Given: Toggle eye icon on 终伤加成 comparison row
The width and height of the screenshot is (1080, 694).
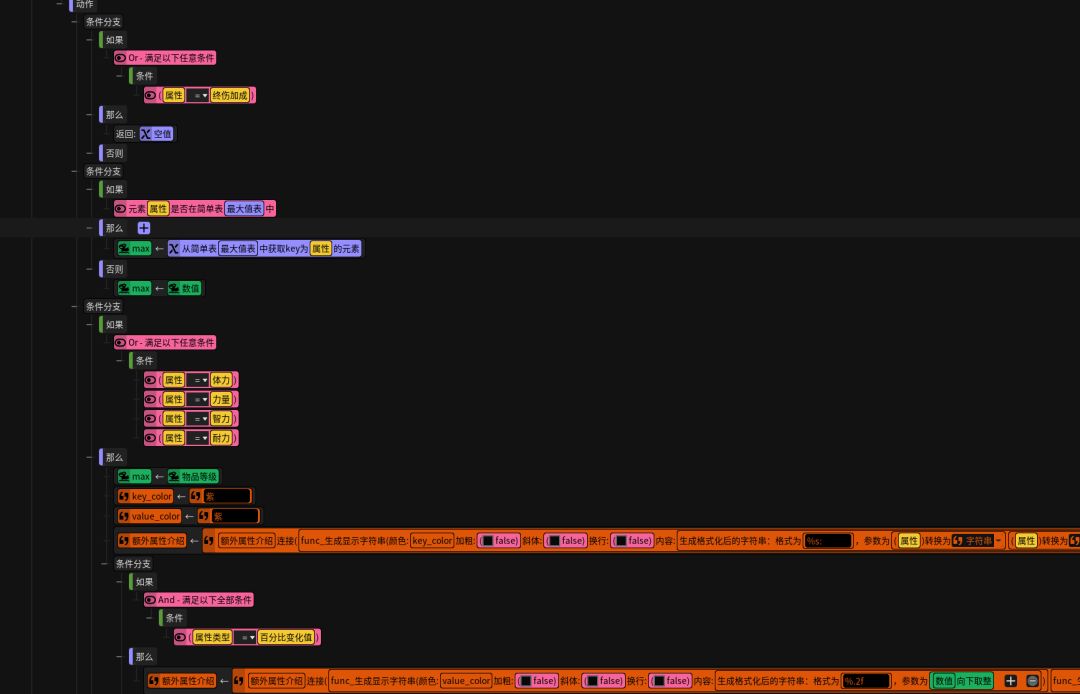Looking at the screenshot, I should pos(150,95).
